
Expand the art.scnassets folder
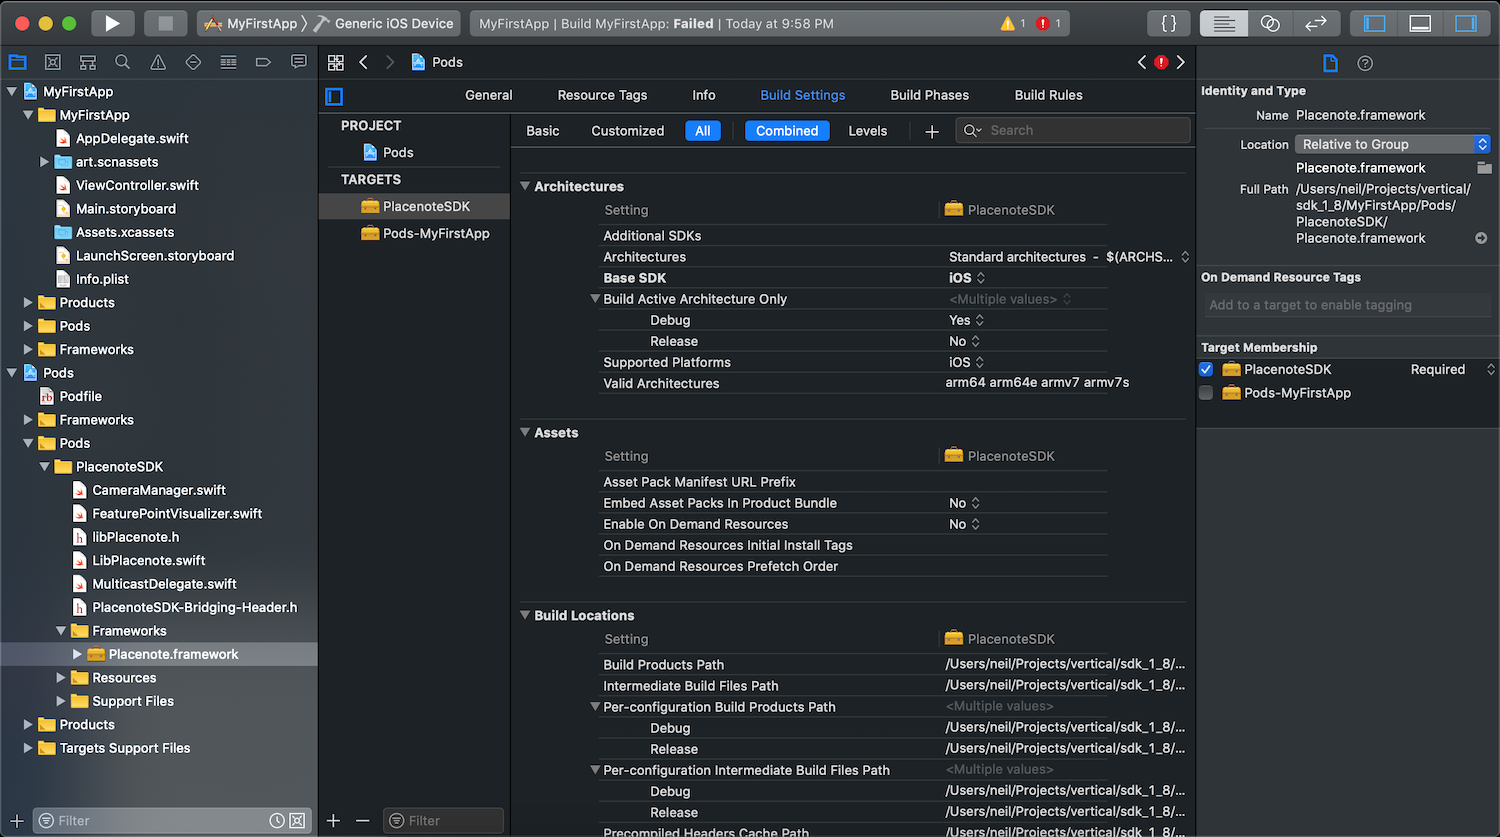(x=44, y=161)
